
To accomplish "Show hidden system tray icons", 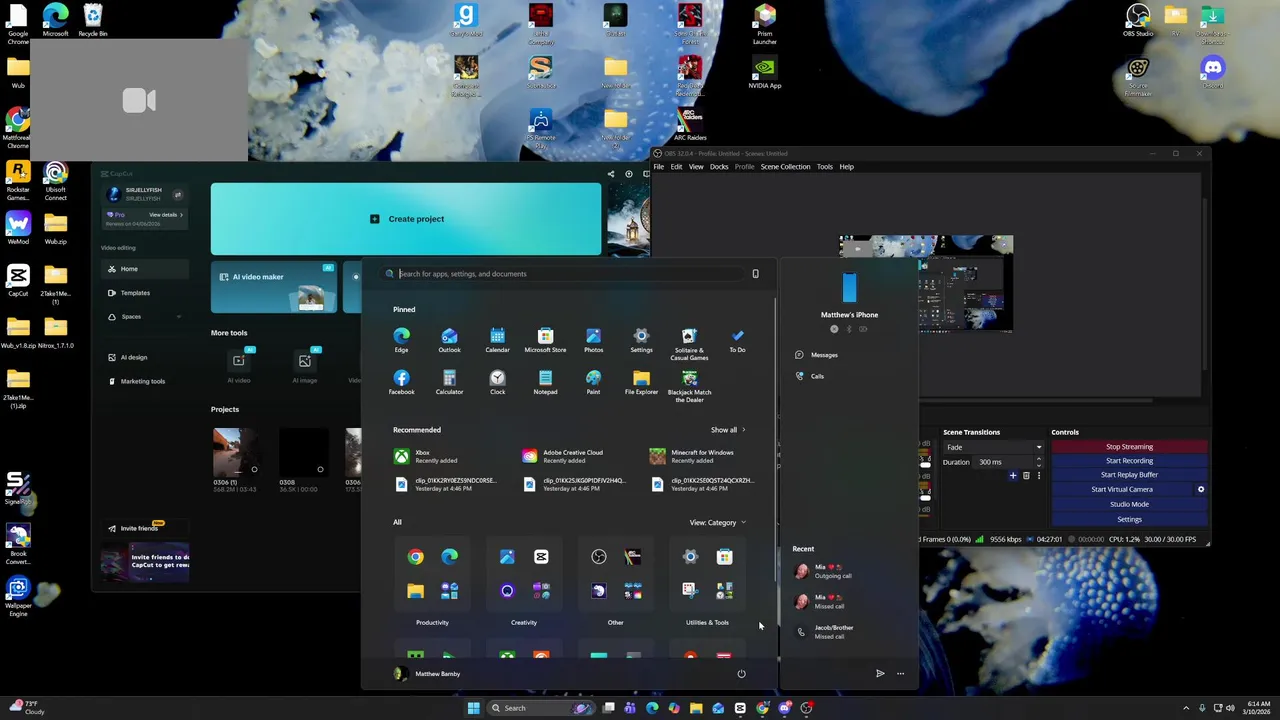I will 1186,708.
